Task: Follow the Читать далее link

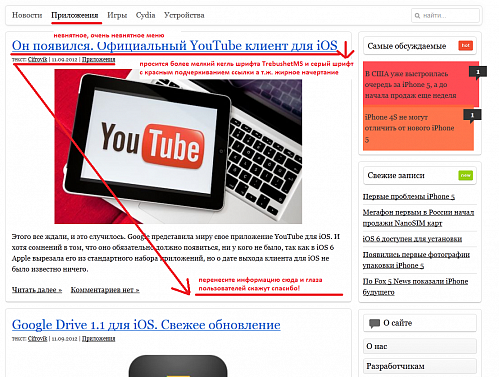Action: coord(37,290)
